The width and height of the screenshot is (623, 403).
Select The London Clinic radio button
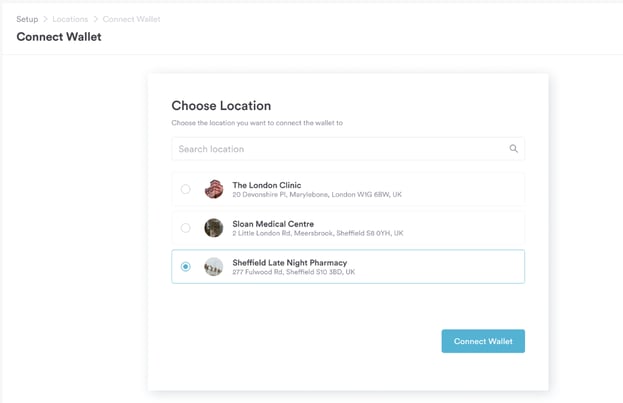[186, 189]
